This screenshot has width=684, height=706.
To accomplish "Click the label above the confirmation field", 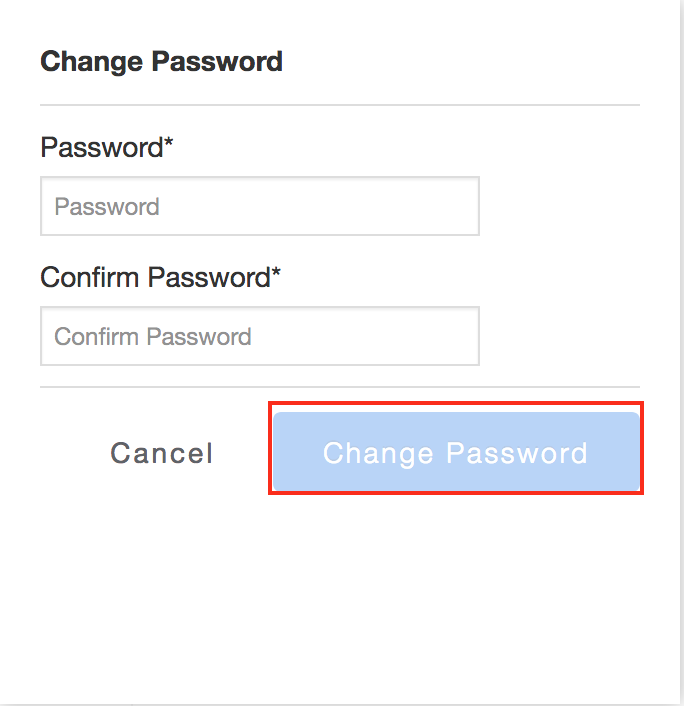I will pyautogui.click(x=160, y=277).
